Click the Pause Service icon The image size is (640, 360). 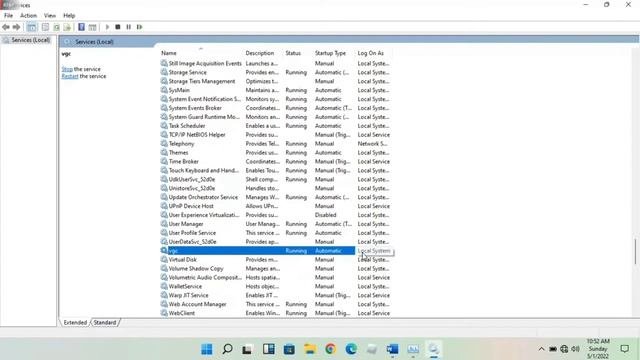(129, 27)
